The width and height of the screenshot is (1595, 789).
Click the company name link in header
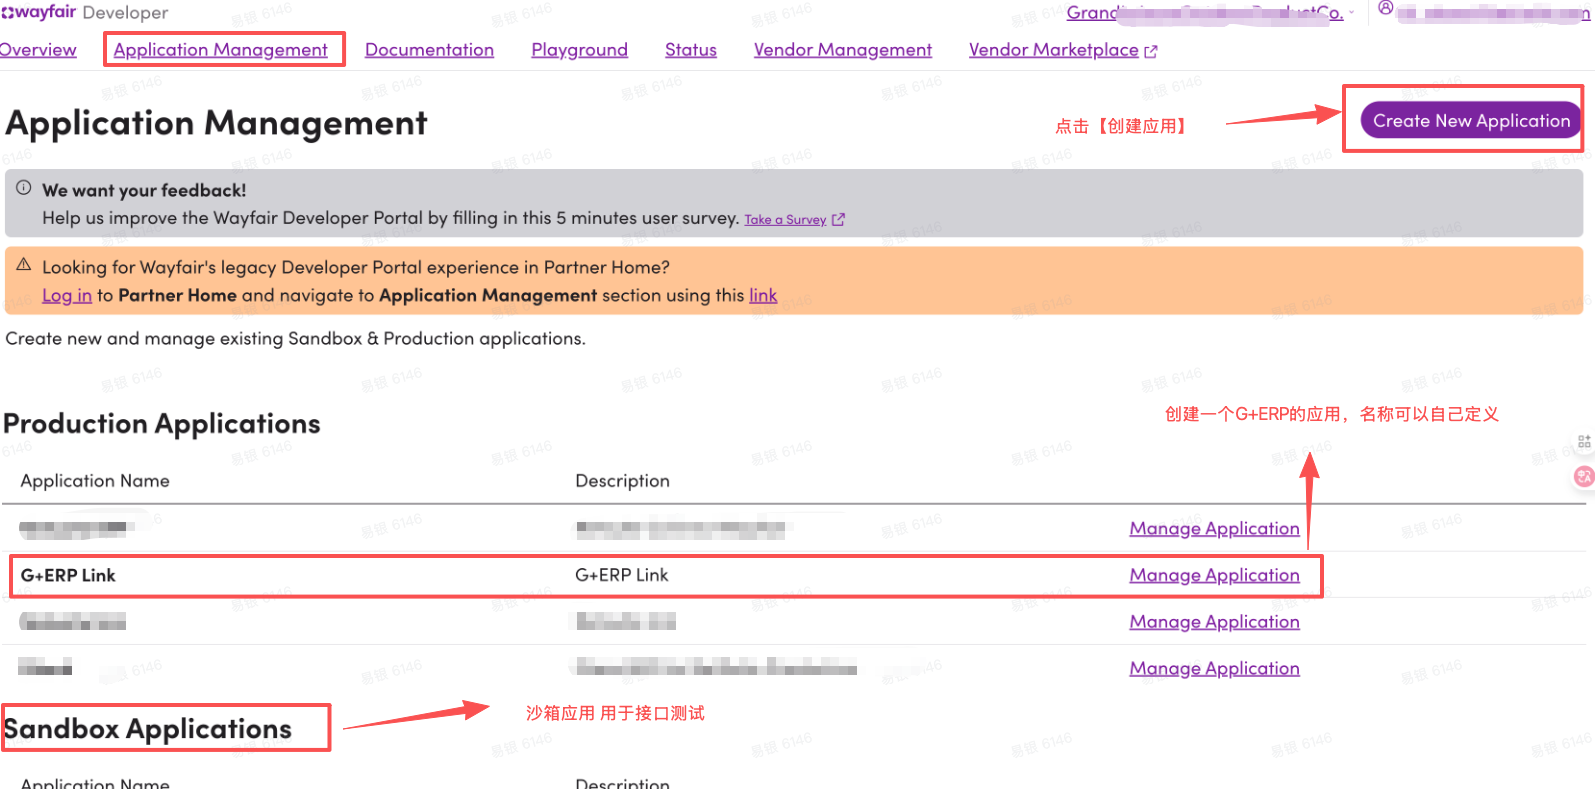click(1205, 13)
